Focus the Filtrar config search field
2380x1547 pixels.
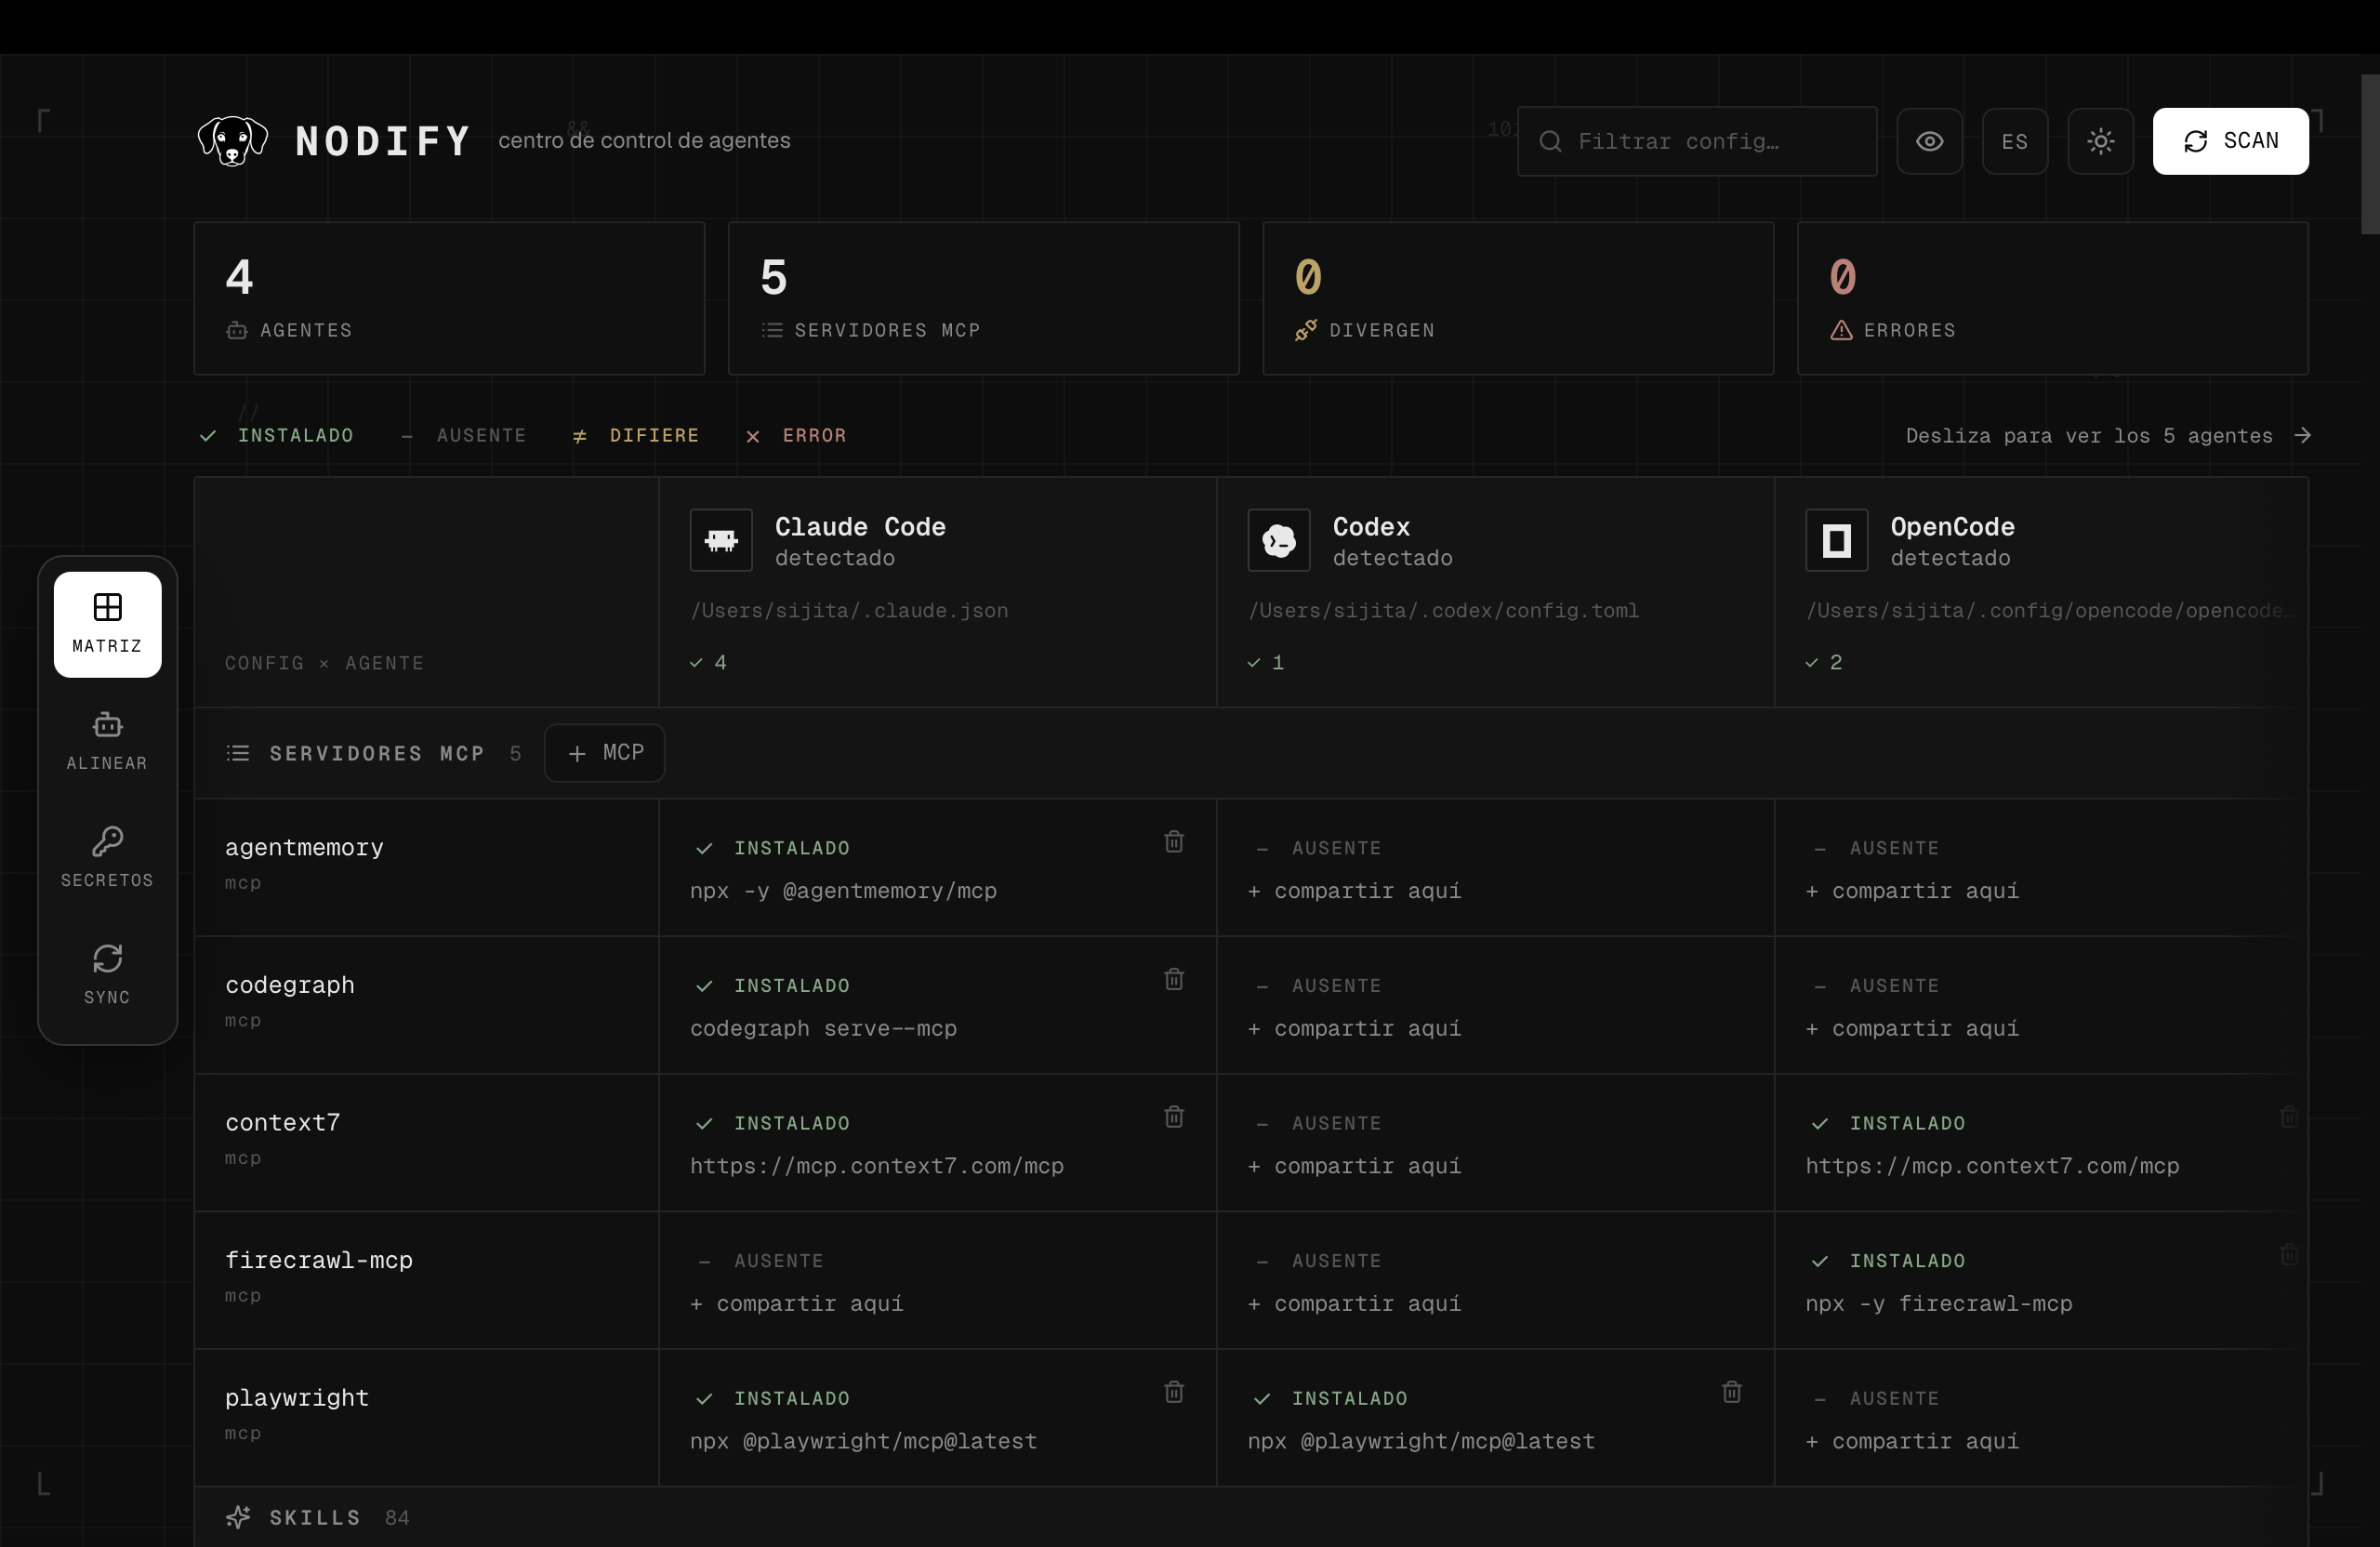click(1696, 141)
